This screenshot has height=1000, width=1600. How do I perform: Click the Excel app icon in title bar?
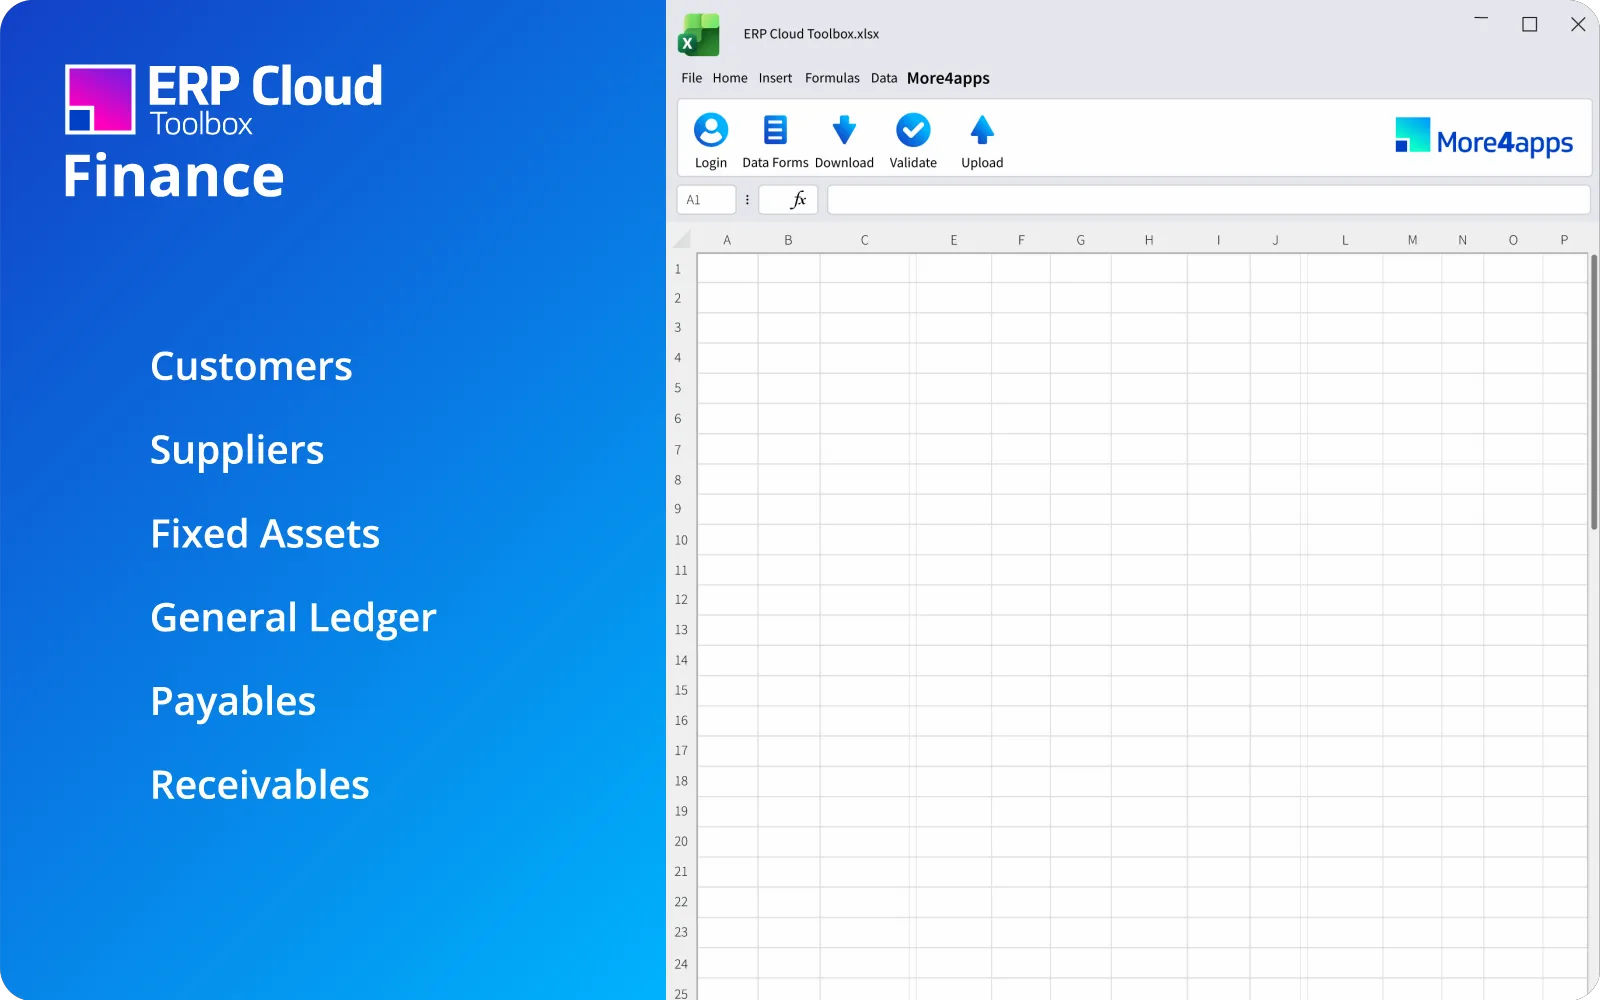click(698, 35)
